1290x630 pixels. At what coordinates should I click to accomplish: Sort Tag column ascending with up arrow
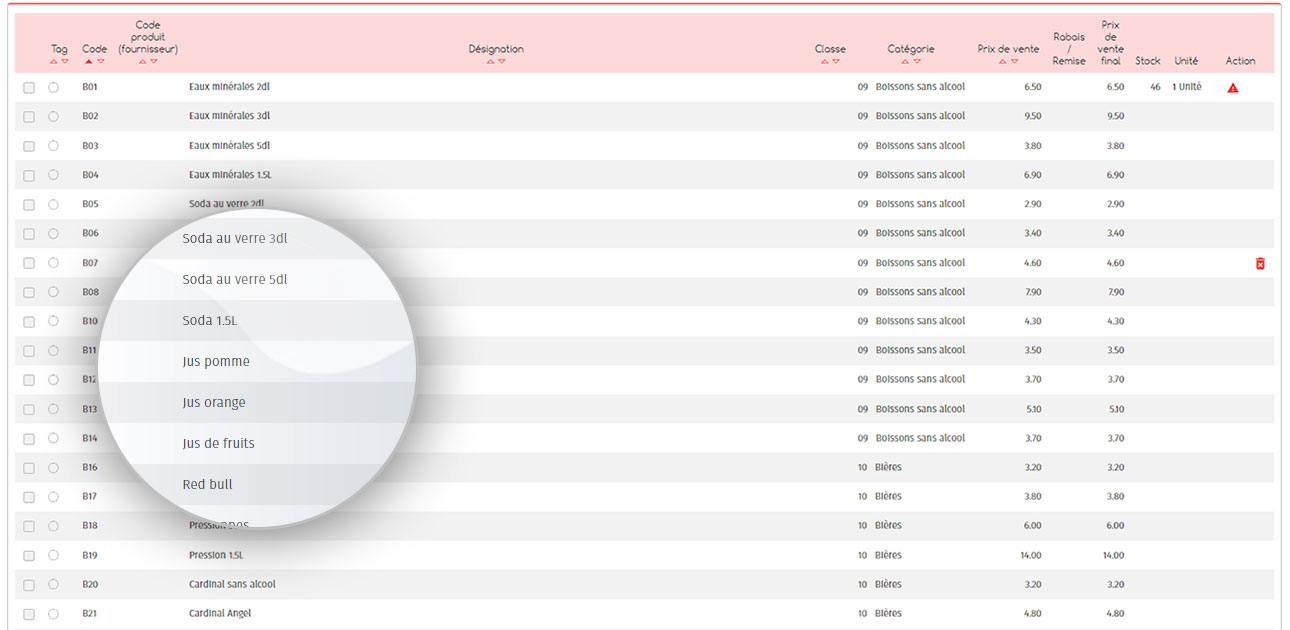(54, 62)
